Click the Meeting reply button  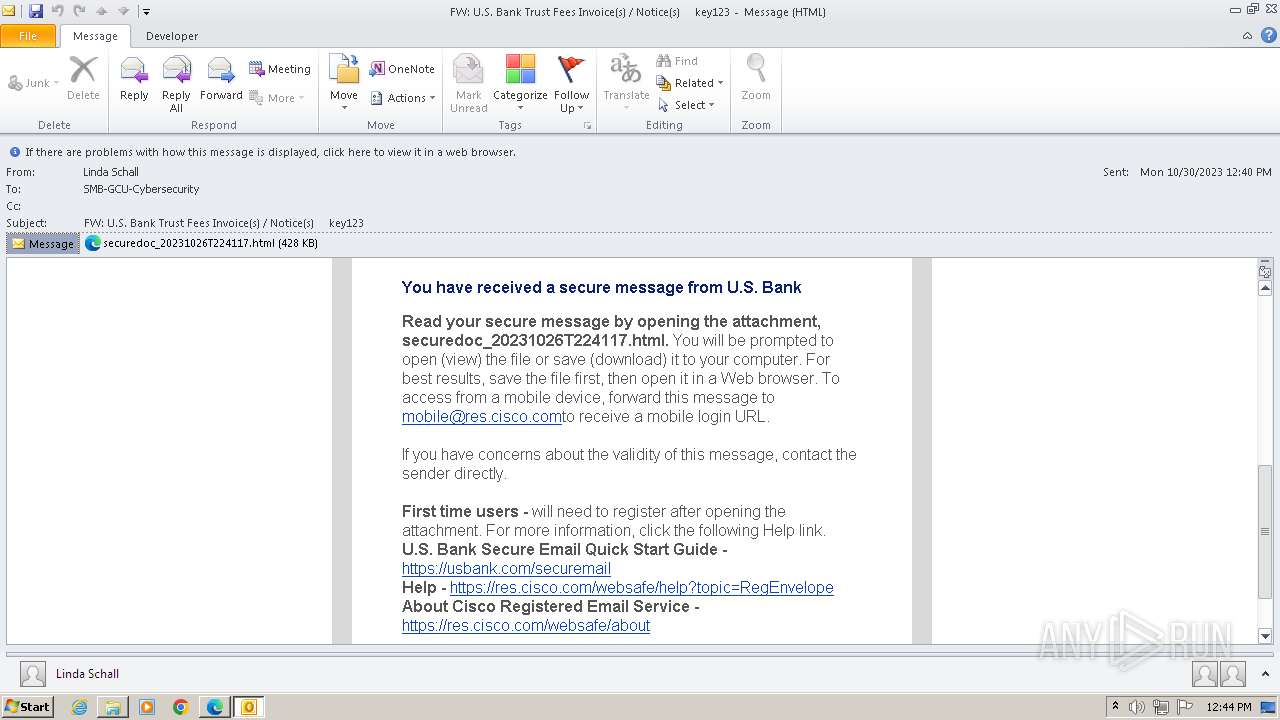click(280, 69)
